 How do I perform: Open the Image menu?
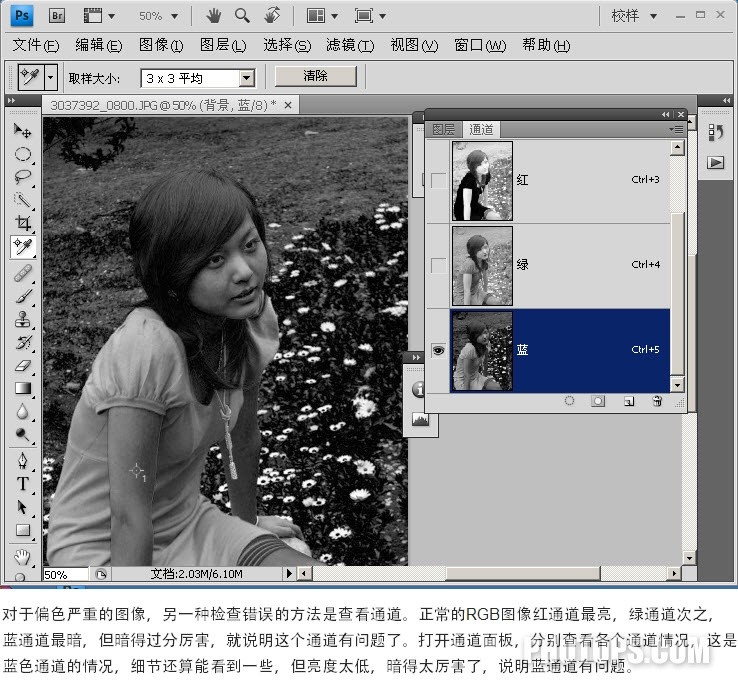click(161, 45)
